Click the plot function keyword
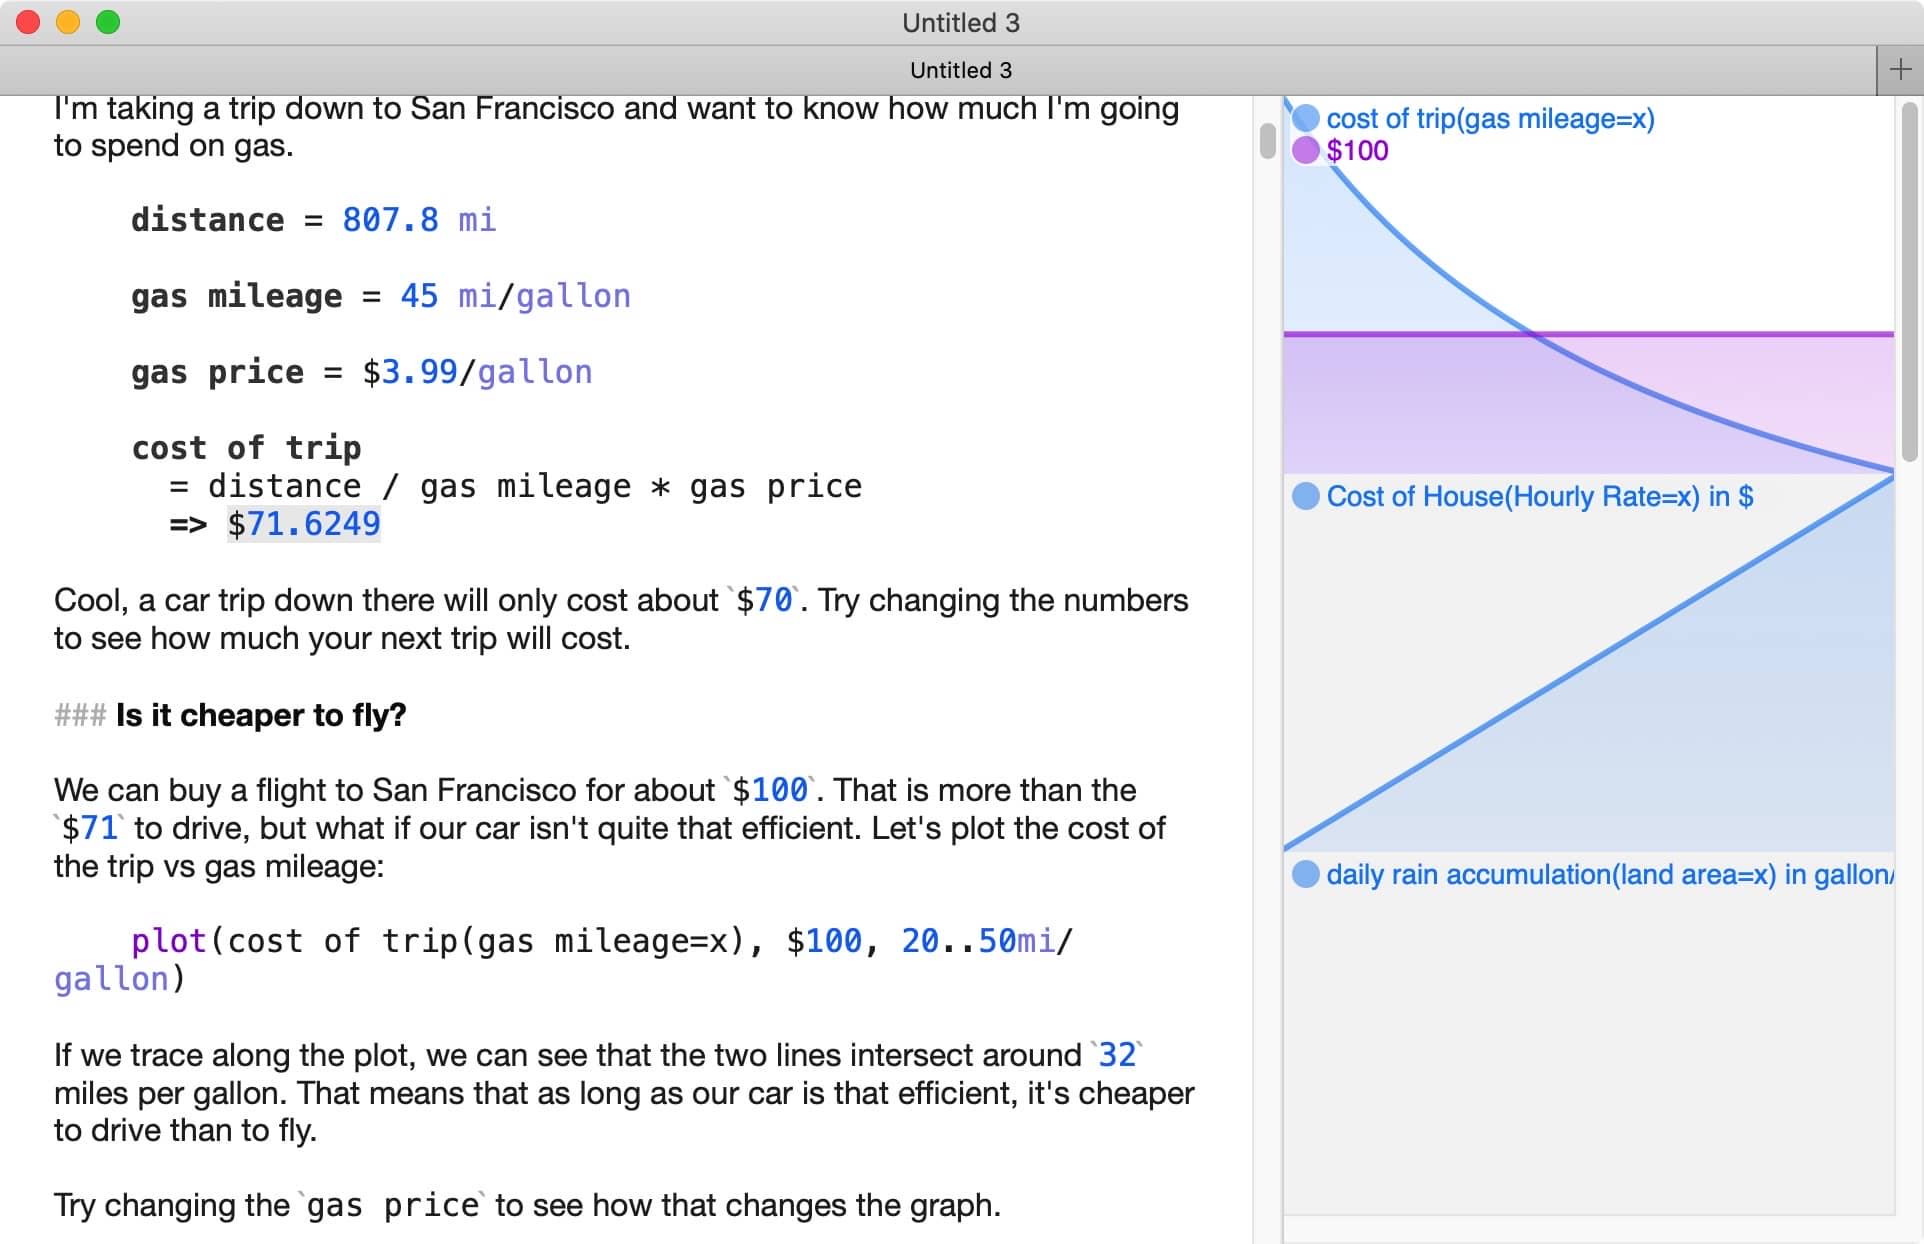Viewport: 1924px width, 1244px height. 169,941
